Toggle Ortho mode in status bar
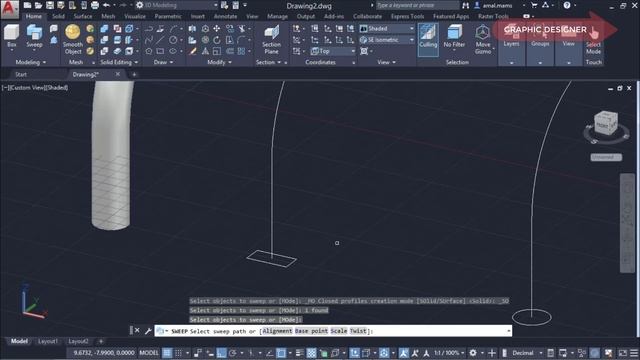640x360 pixels. click(222, 353)
